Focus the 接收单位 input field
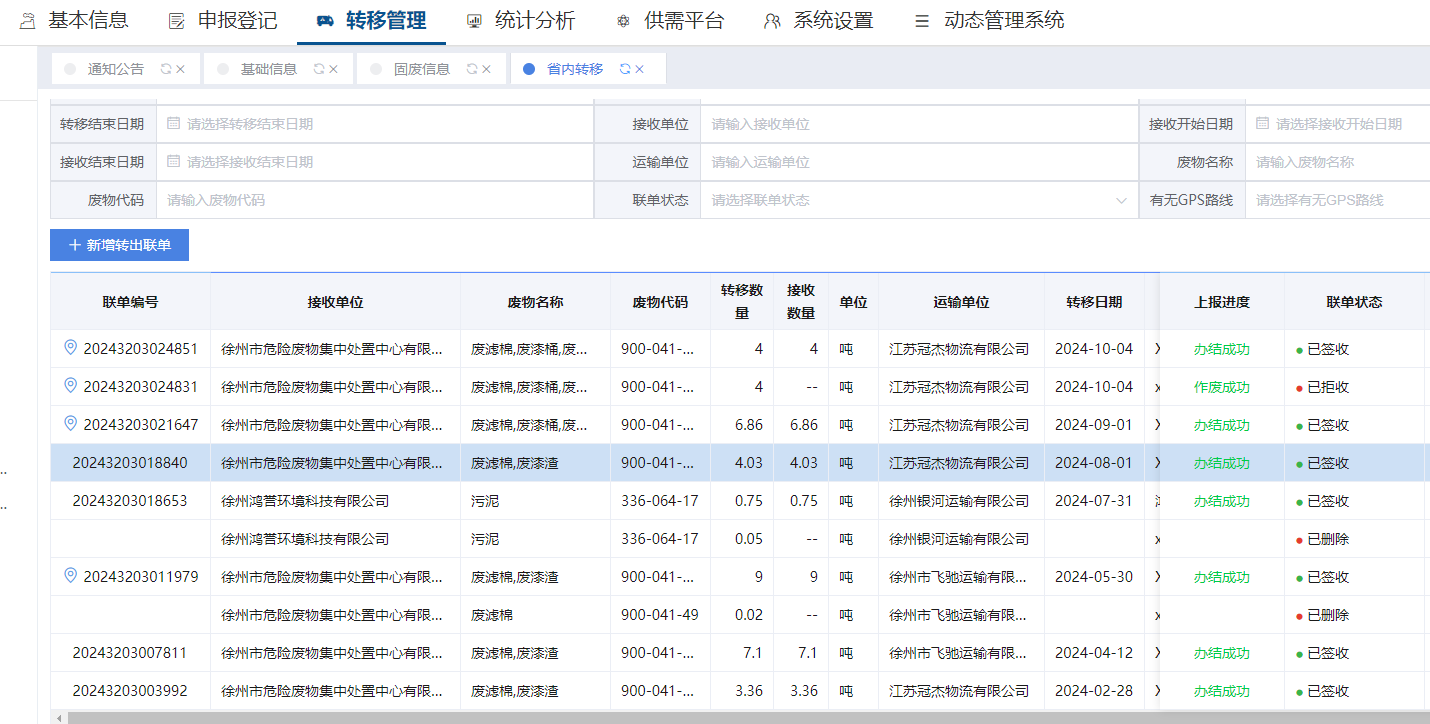This screenshot has height=724, width=1430. 920,124
